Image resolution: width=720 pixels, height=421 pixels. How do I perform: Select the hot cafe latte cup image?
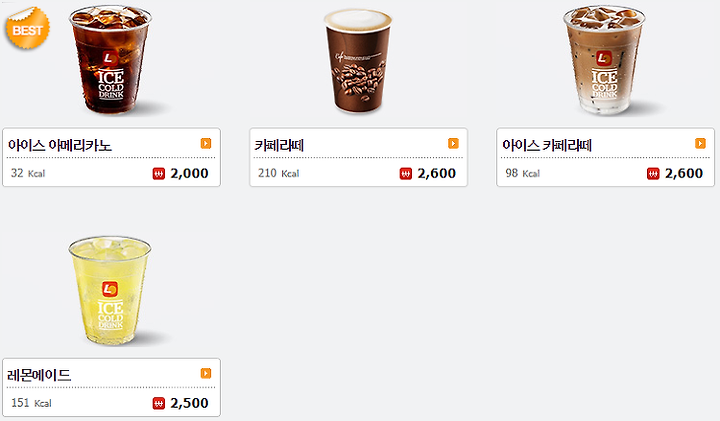[x=358, y=61]
